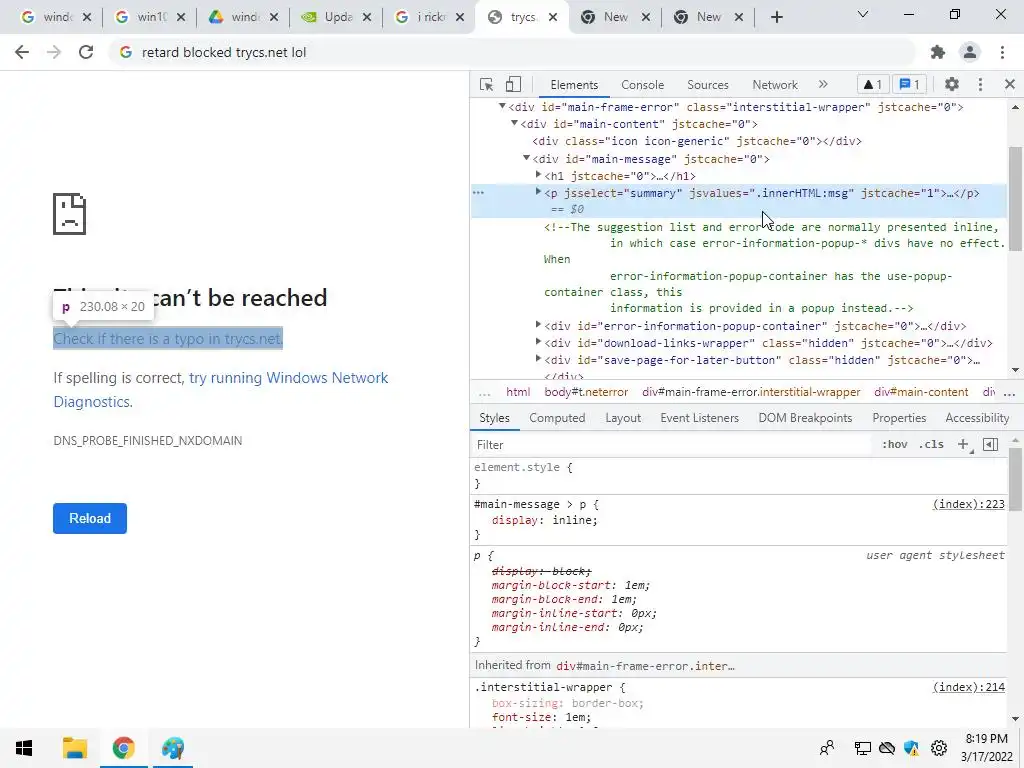The height and width of the screenshot is (768, 1024).
Task: Open DevTools customize three-dot menu
Action: (980, 84)
